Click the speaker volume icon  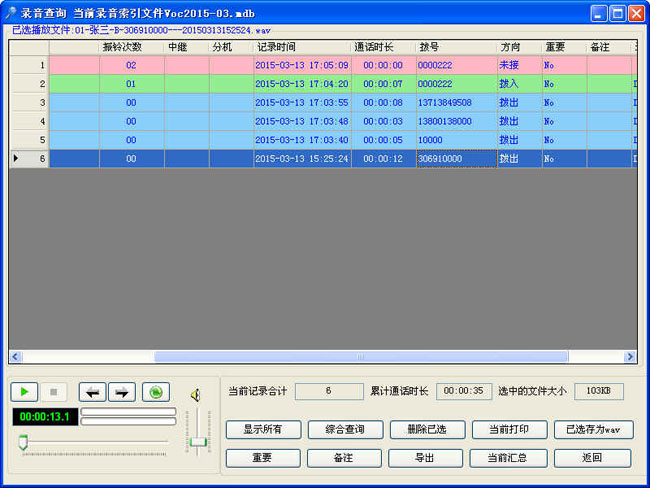click(x=197, y=394)
